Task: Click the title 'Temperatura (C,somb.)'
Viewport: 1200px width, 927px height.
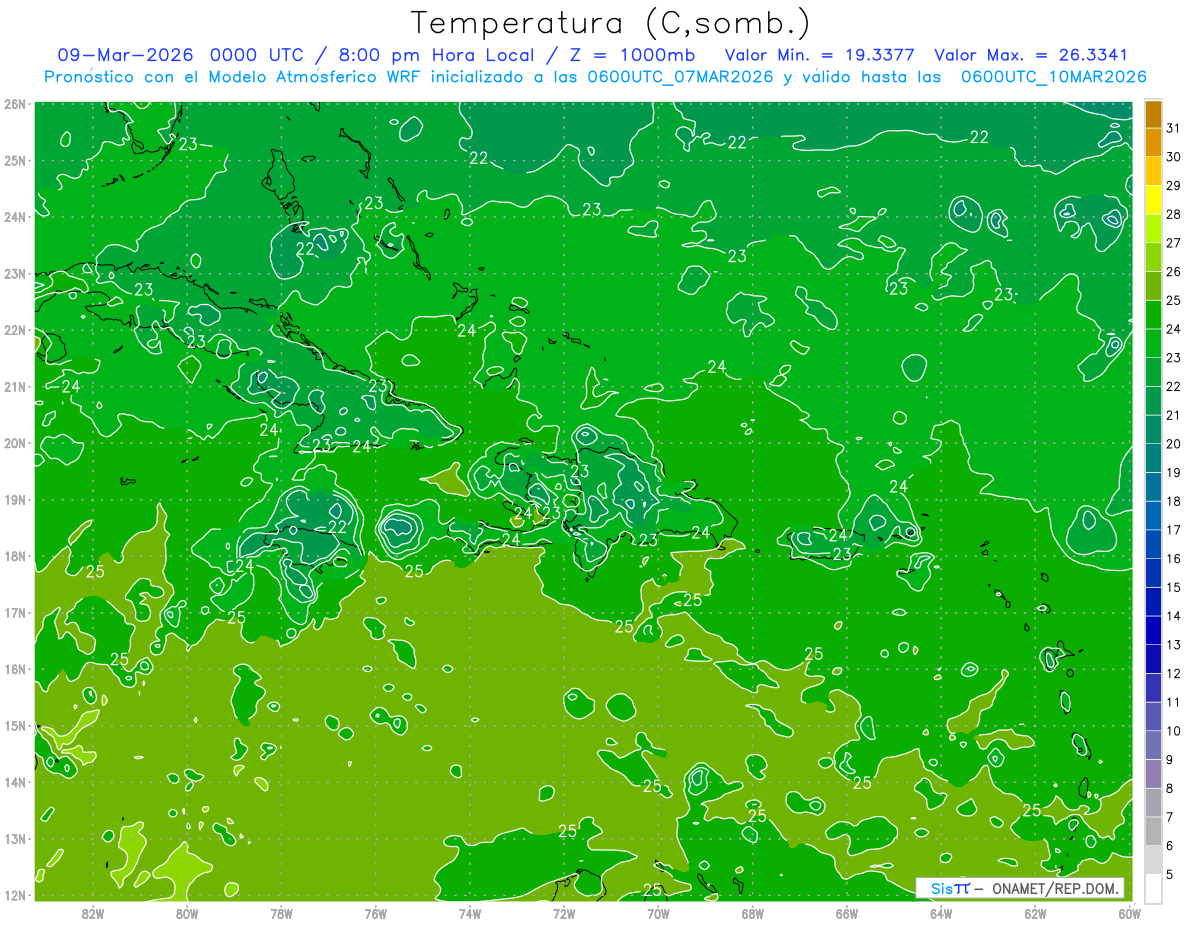Action: tap(611, 23)
